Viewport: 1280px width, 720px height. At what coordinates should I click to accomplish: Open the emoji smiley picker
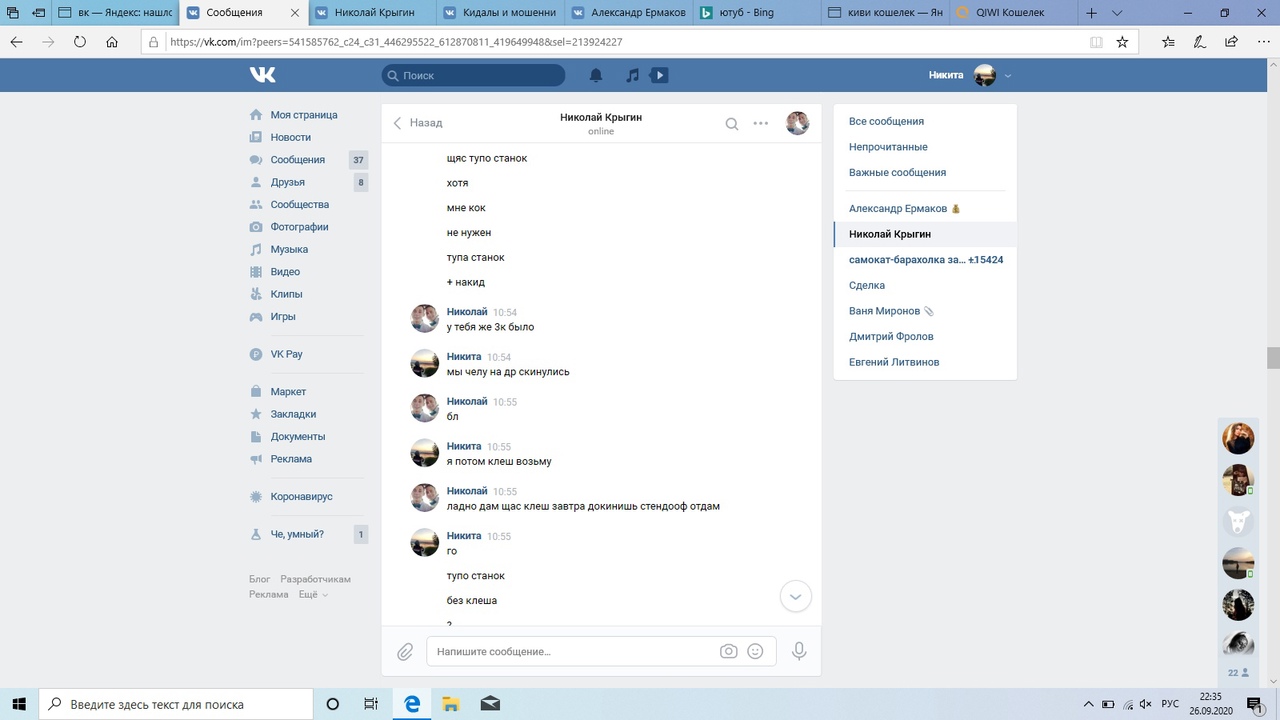[755, 651]
